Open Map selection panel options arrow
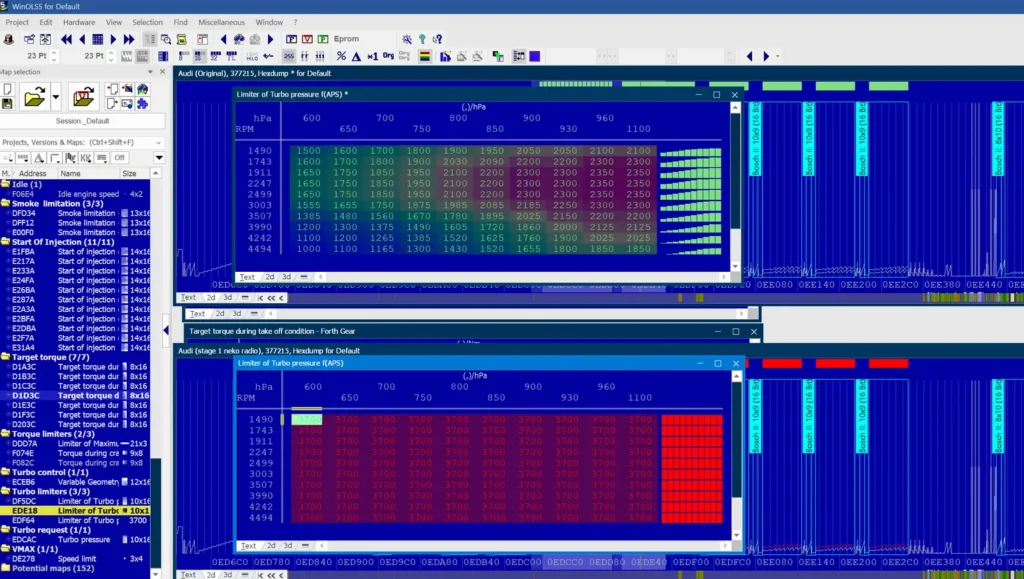1024x579 pixels. pos(150,72)
